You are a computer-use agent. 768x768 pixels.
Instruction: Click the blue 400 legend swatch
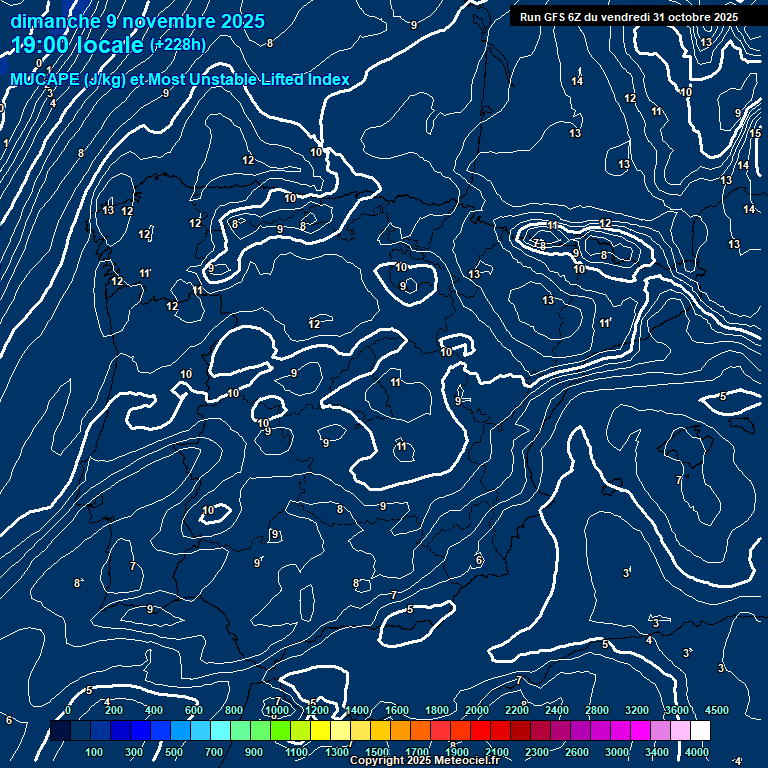tap(160, 731)
